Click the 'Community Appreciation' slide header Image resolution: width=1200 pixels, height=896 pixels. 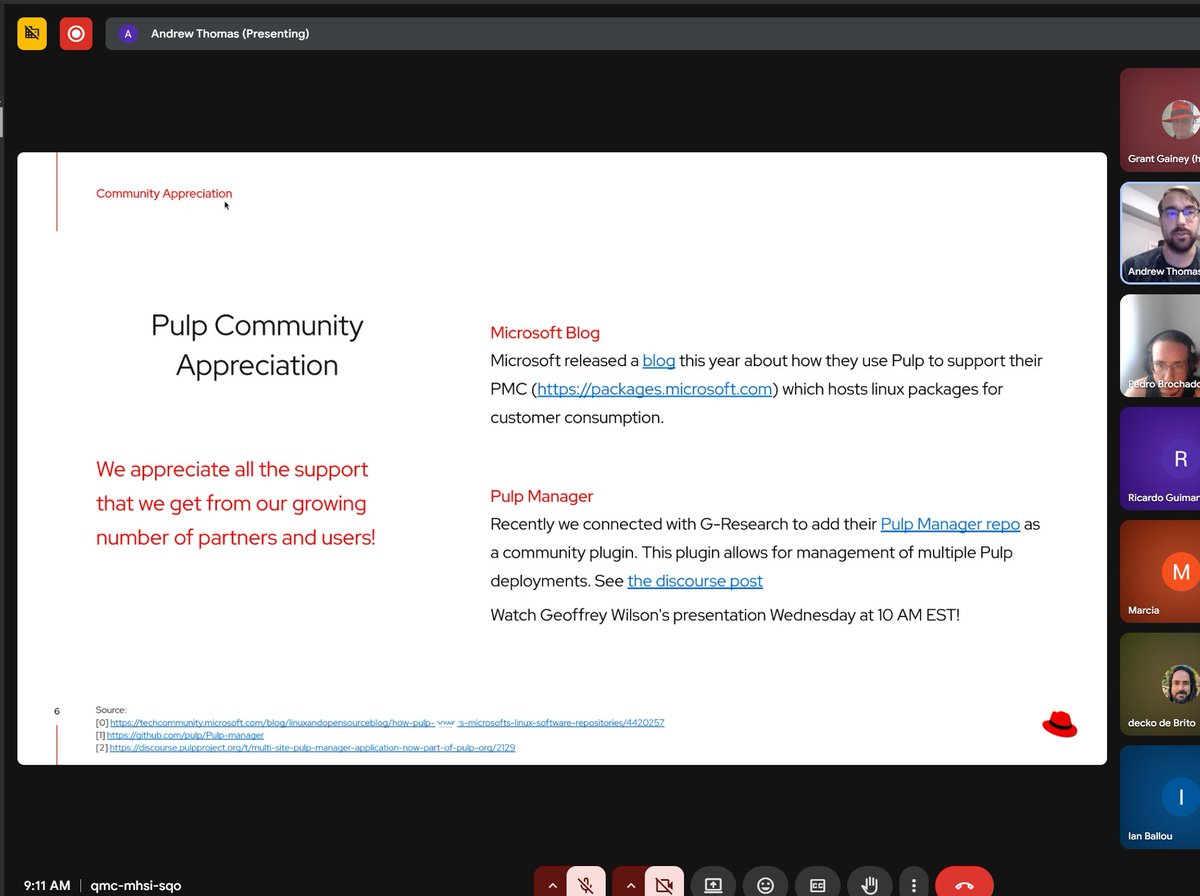164,193
